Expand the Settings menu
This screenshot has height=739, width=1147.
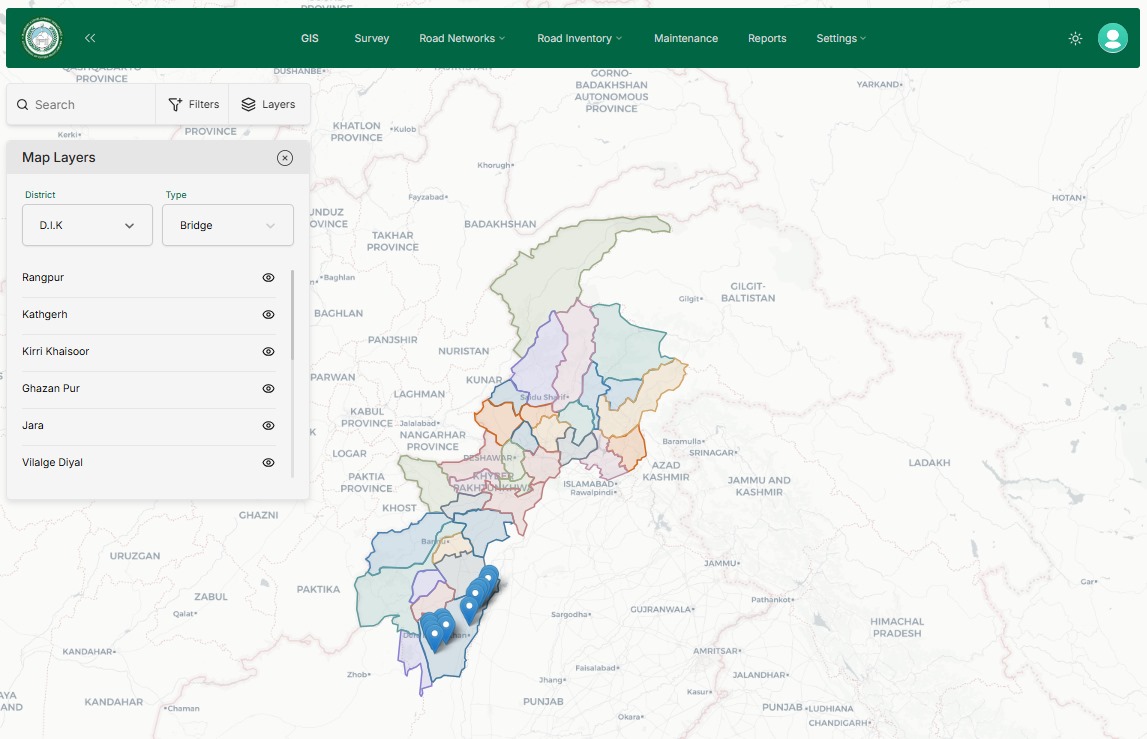pyautogui.click(x=840, y=38)
